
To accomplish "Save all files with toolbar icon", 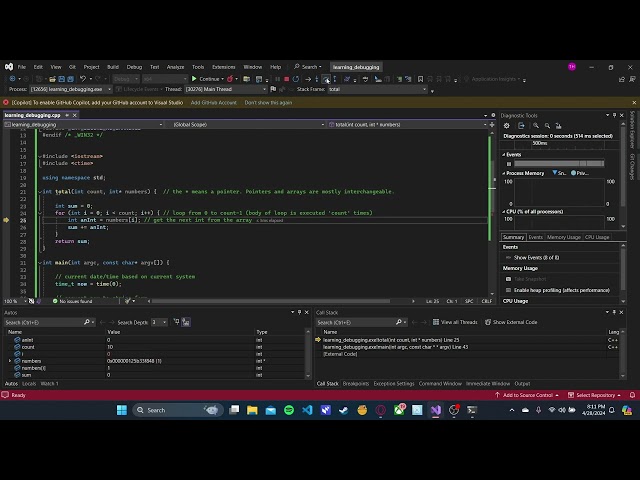I will (71, 79).
